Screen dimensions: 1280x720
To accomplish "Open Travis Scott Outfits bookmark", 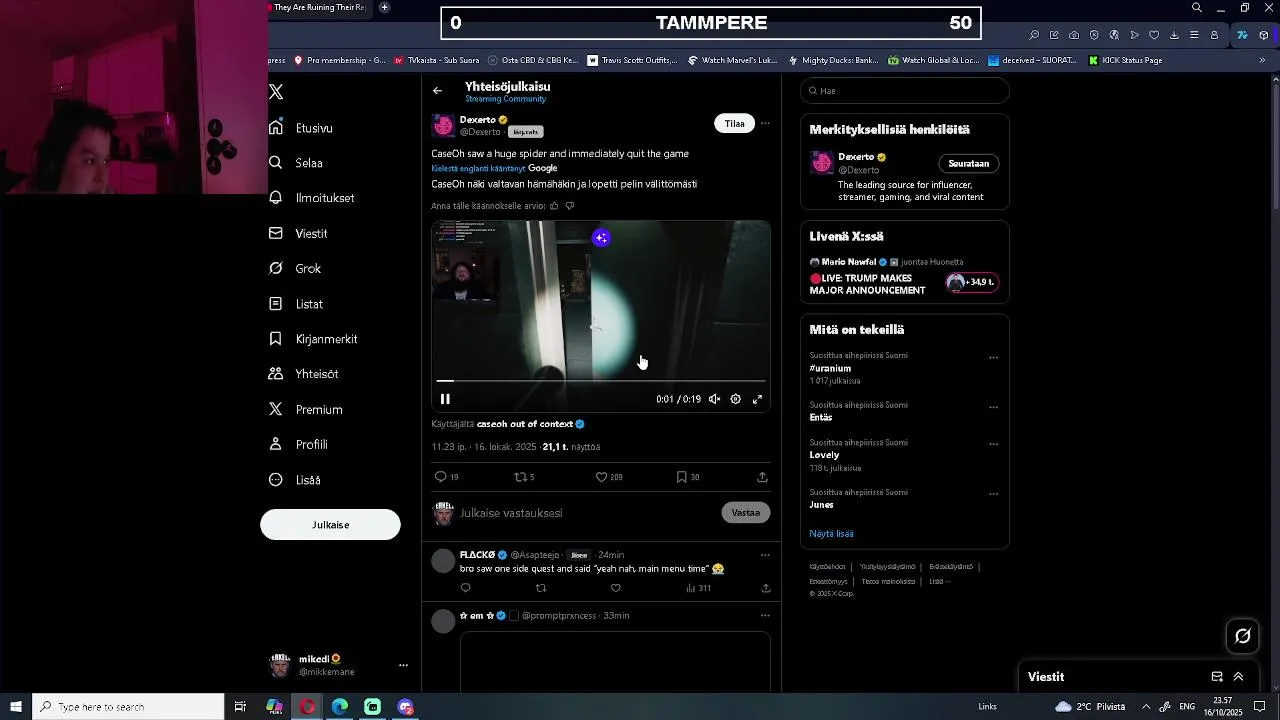I will coord(632,60).
